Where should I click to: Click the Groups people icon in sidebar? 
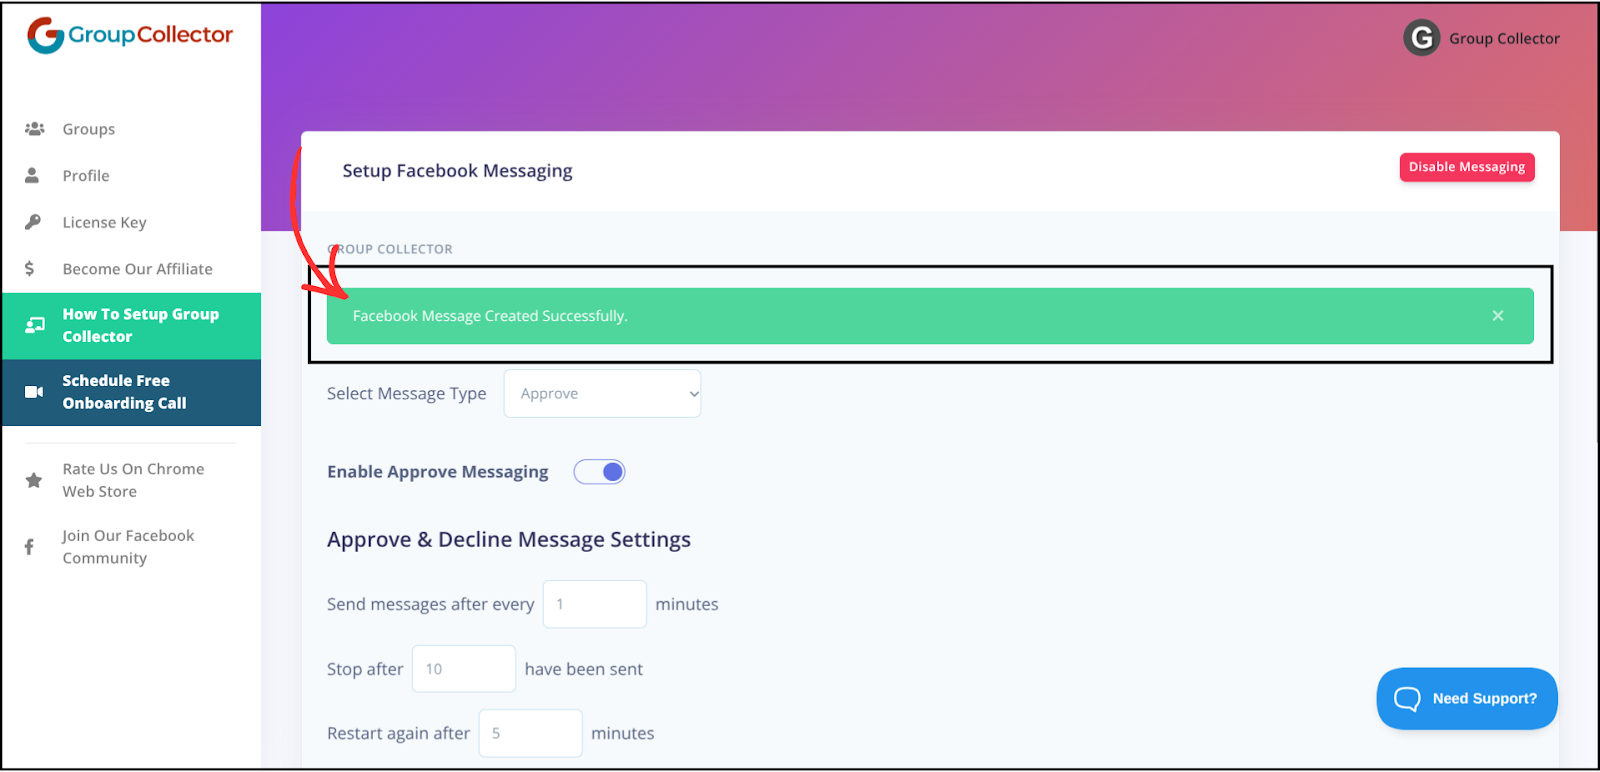point(34,129)
